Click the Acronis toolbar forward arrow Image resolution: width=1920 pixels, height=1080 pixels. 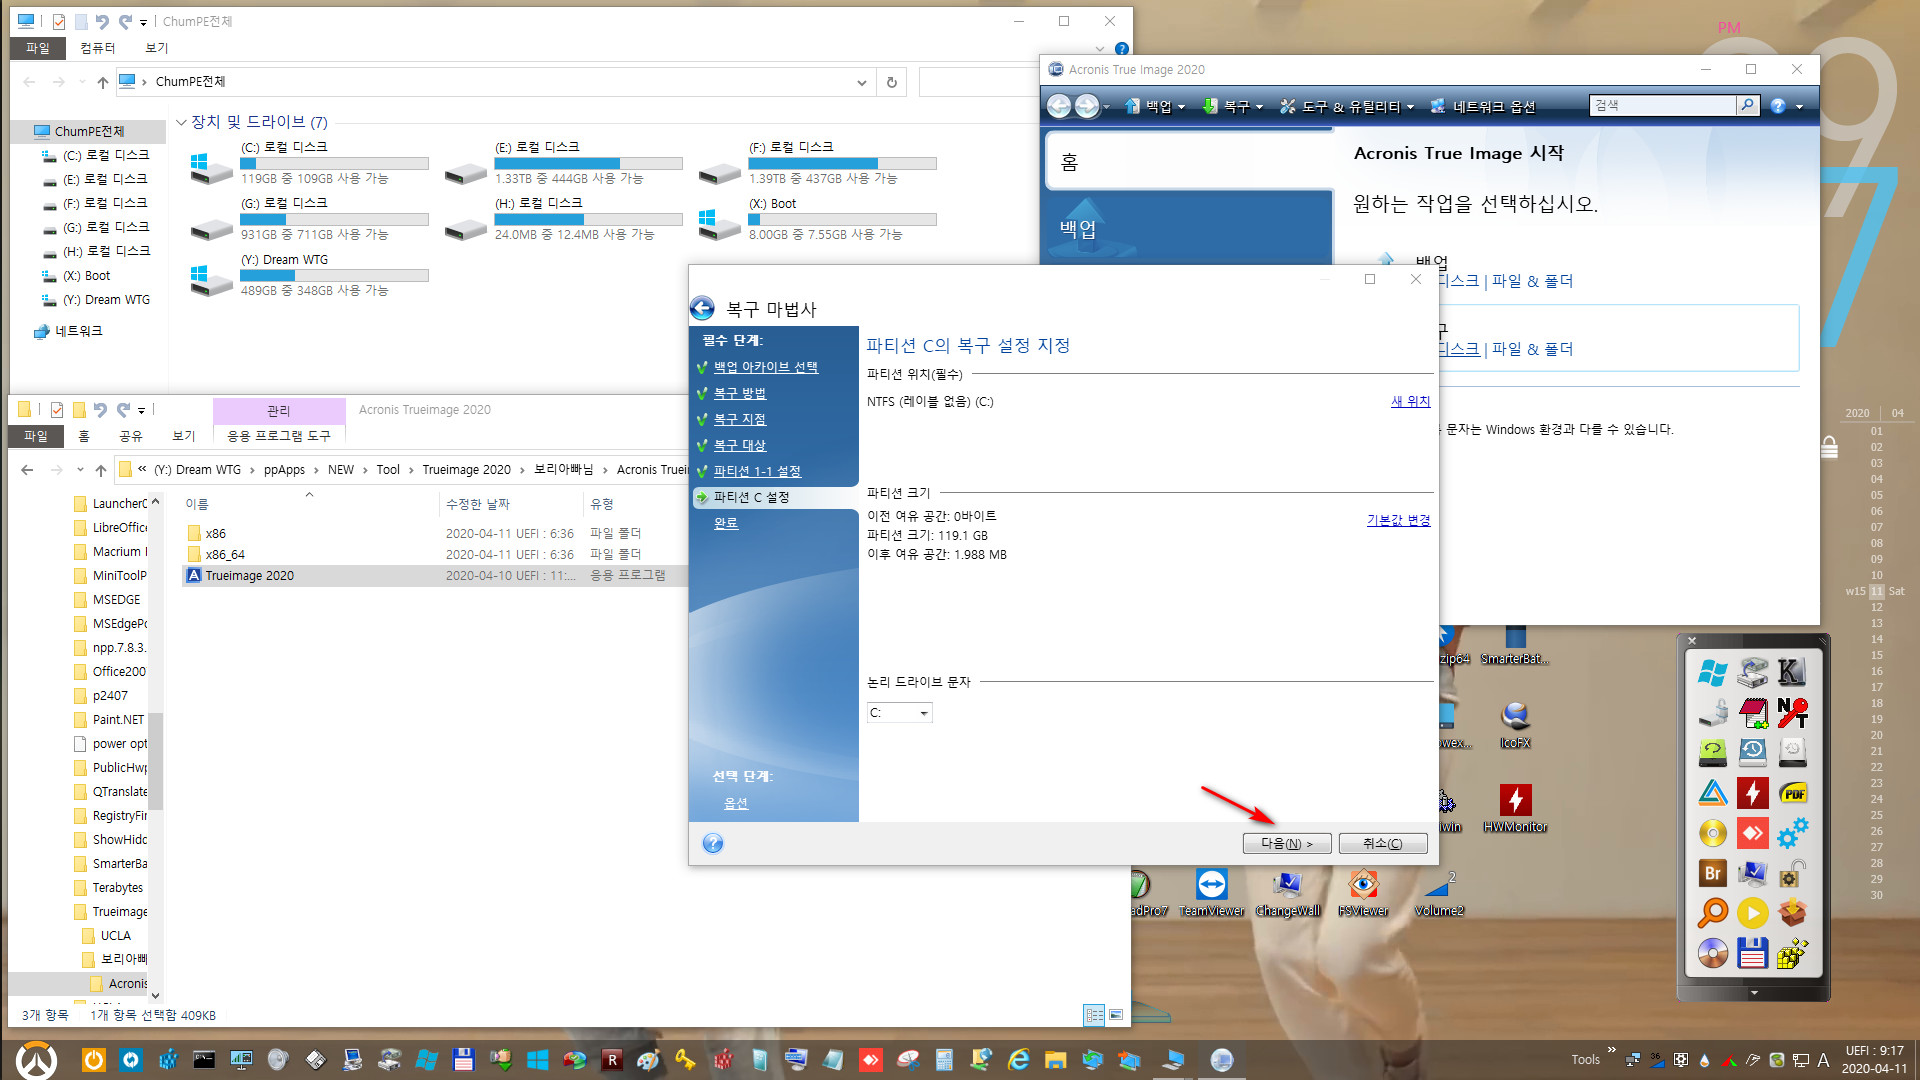pyautogui.click(x=1087, y=106)
